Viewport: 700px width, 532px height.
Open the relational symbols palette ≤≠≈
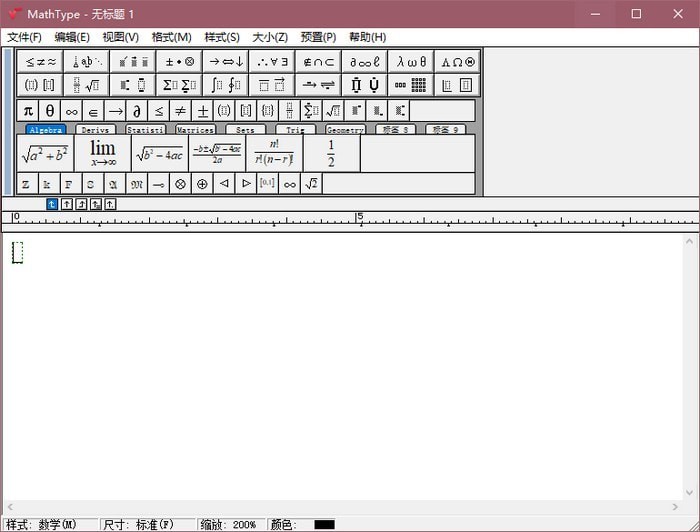(x=40, y=62)
